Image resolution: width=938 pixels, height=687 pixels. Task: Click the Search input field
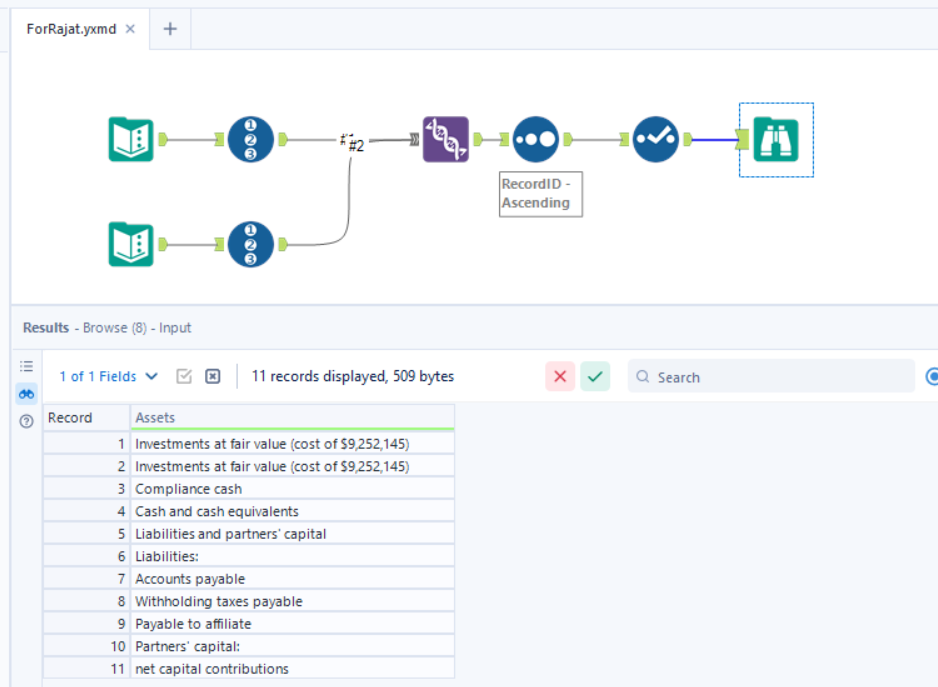click(x=771, y=376)
